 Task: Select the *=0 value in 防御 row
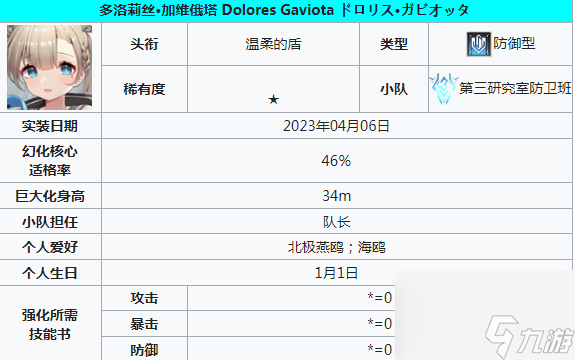[380, 350]
